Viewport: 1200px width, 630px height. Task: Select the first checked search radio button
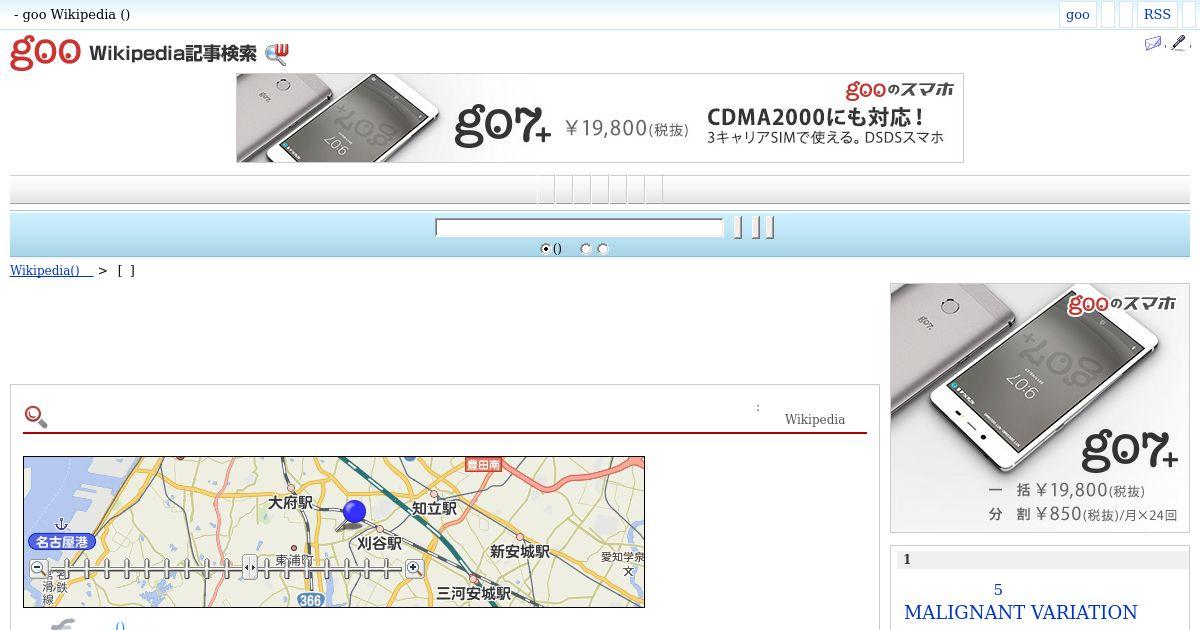point(545,249)
